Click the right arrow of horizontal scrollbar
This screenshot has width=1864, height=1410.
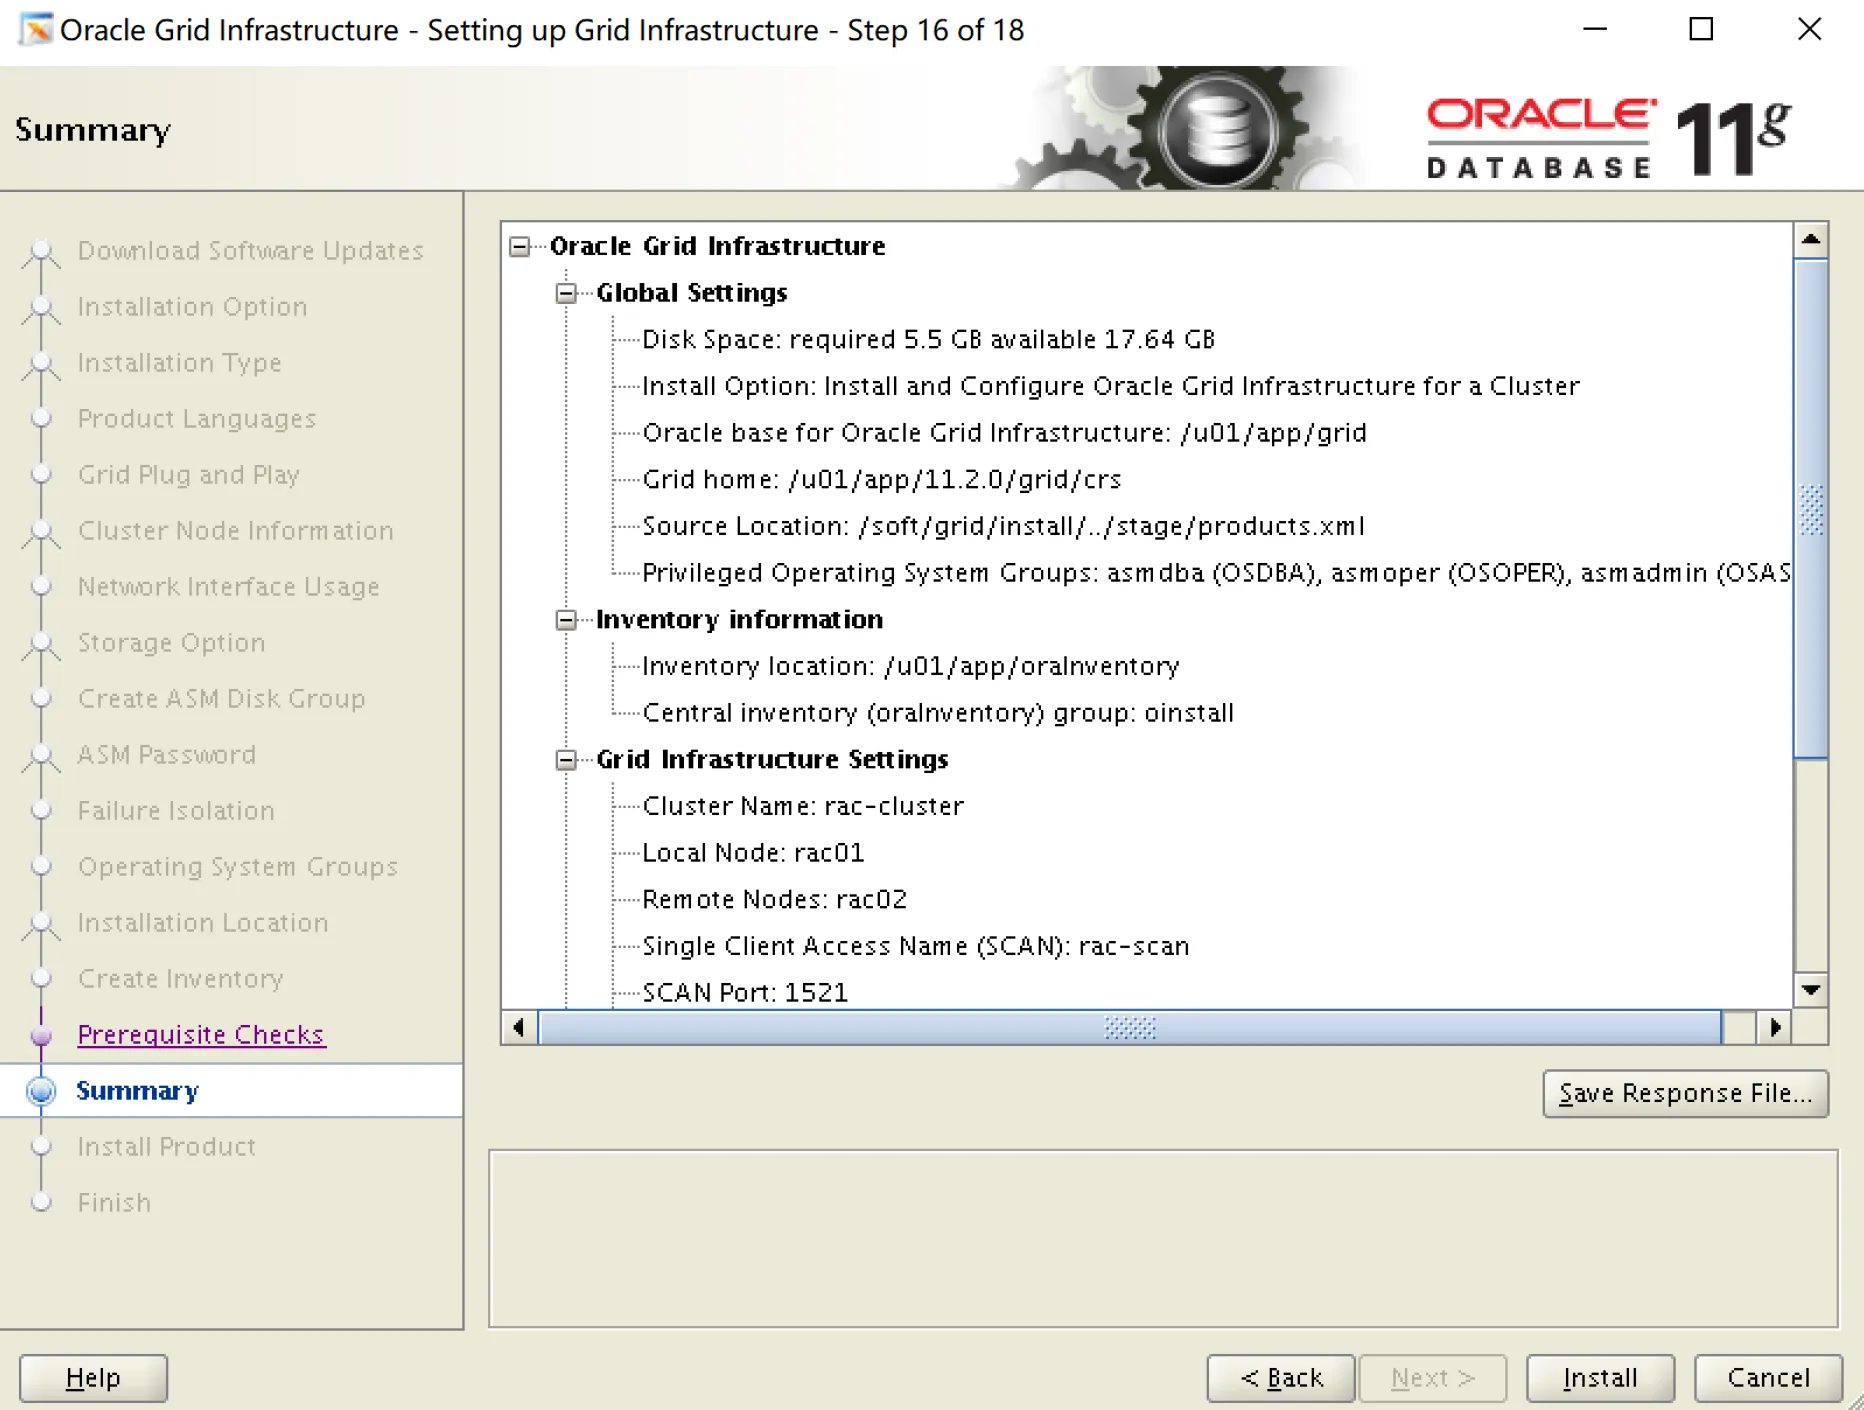click(x=1776, y=1028)
